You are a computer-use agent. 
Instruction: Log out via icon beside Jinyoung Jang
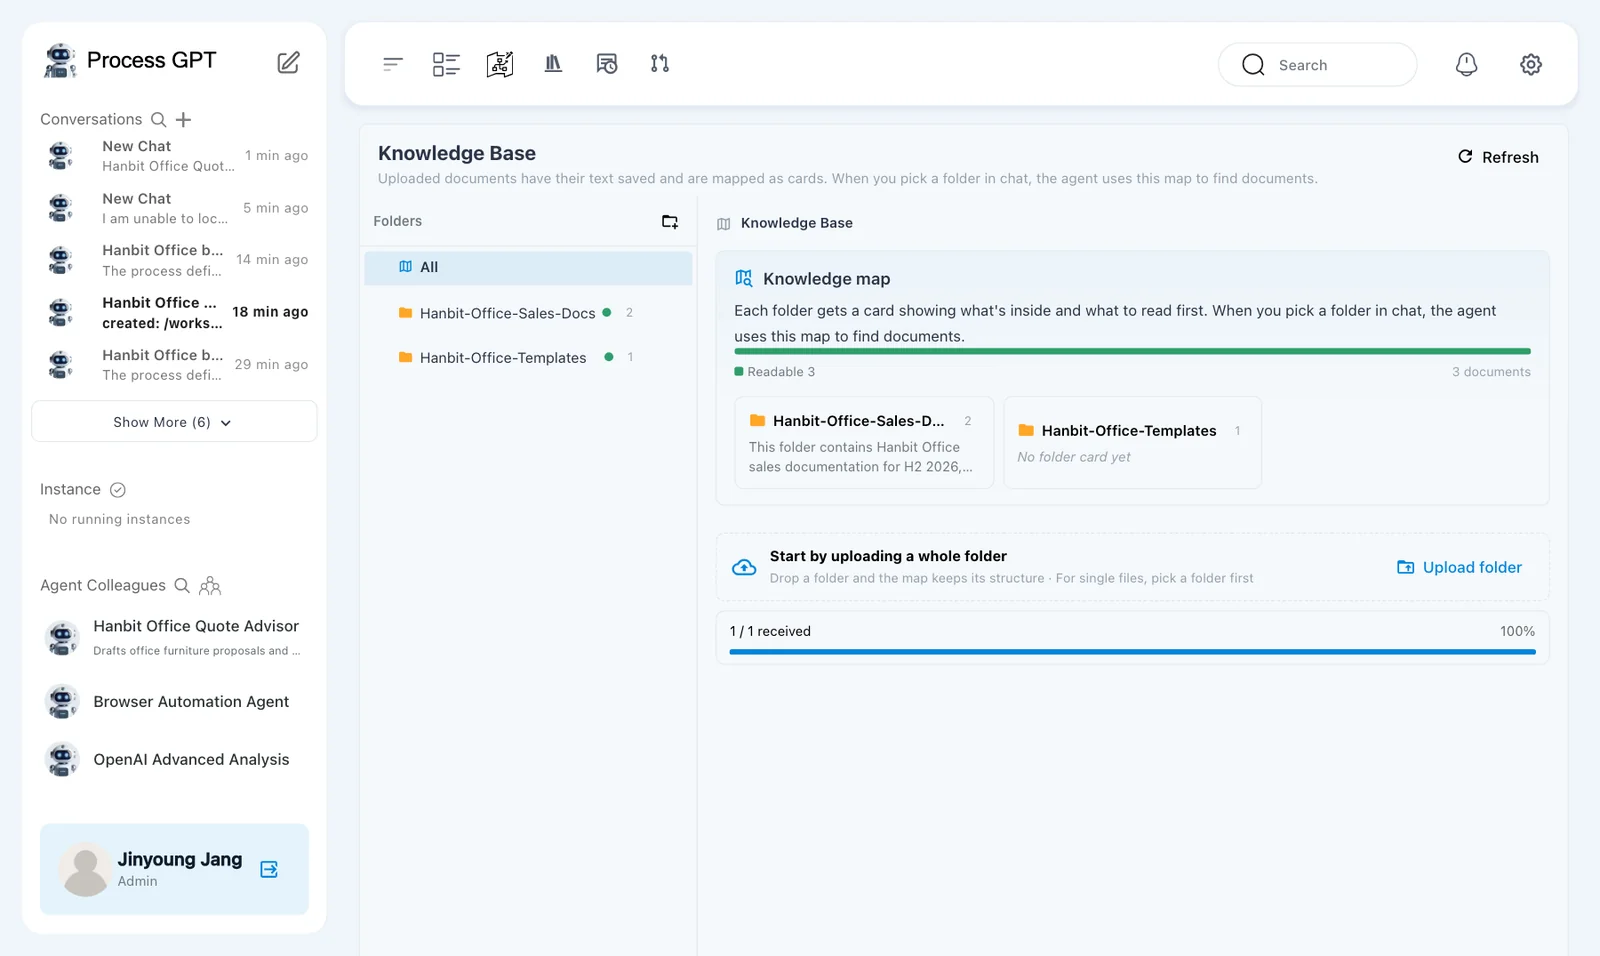pyautogui.click(x=269, y=869)
